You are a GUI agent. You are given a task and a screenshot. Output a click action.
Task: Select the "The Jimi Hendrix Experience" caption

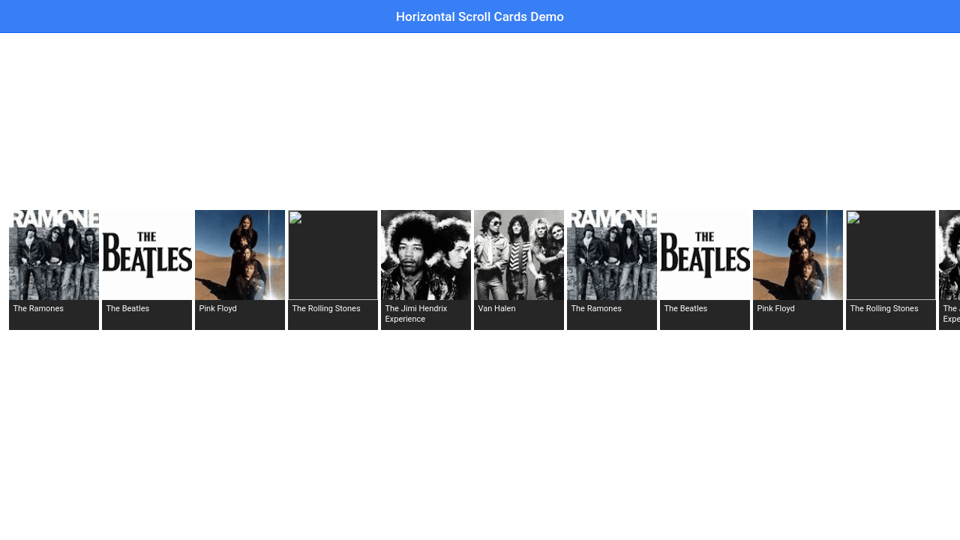(416, 313)
